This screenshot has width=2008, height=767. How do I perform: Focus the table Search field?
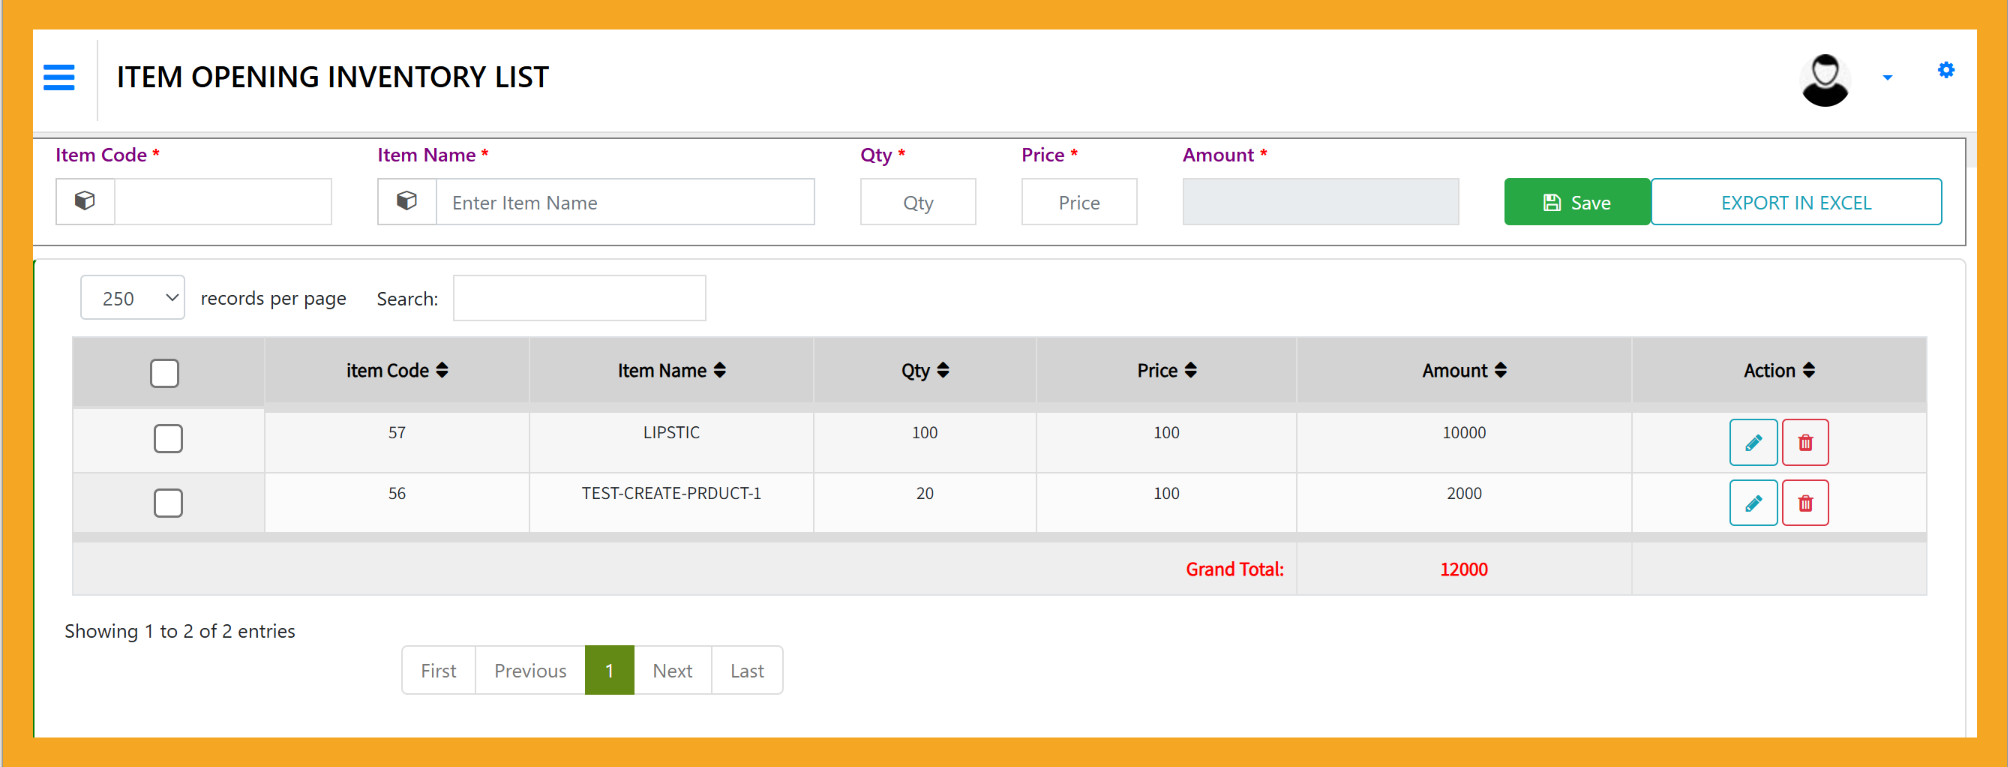(x=579, y=298)
